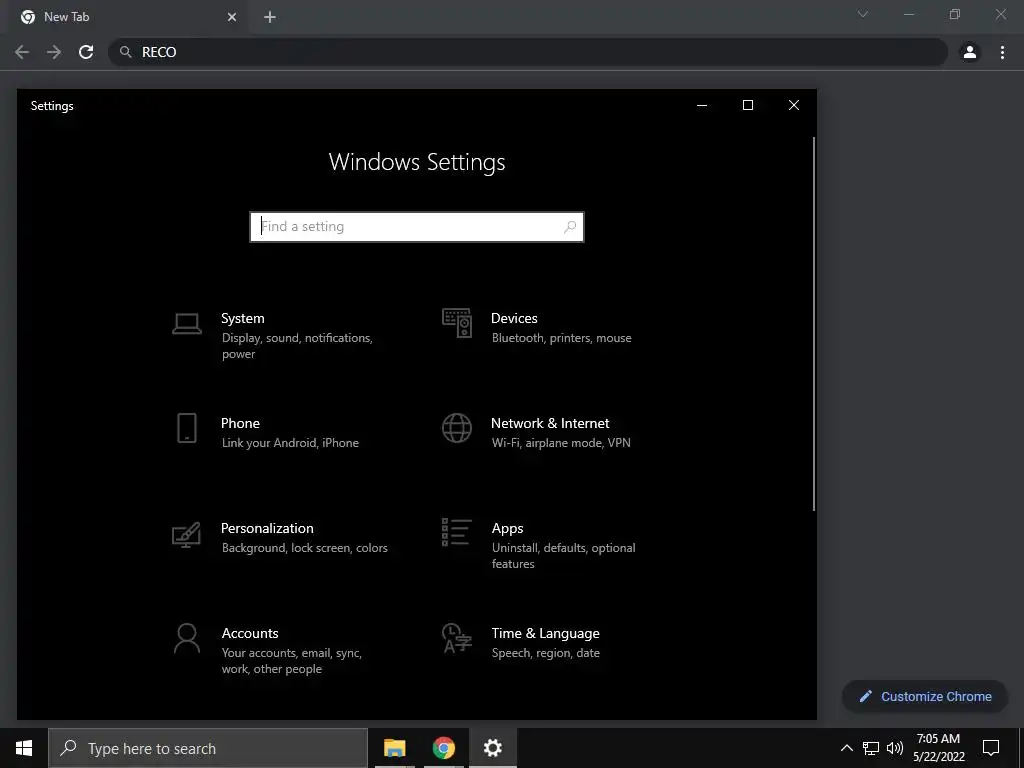This screenshot has height=768, width=1024.
Task: Click 'Display, sound, notifications, power' description
Action: [297, 345]
